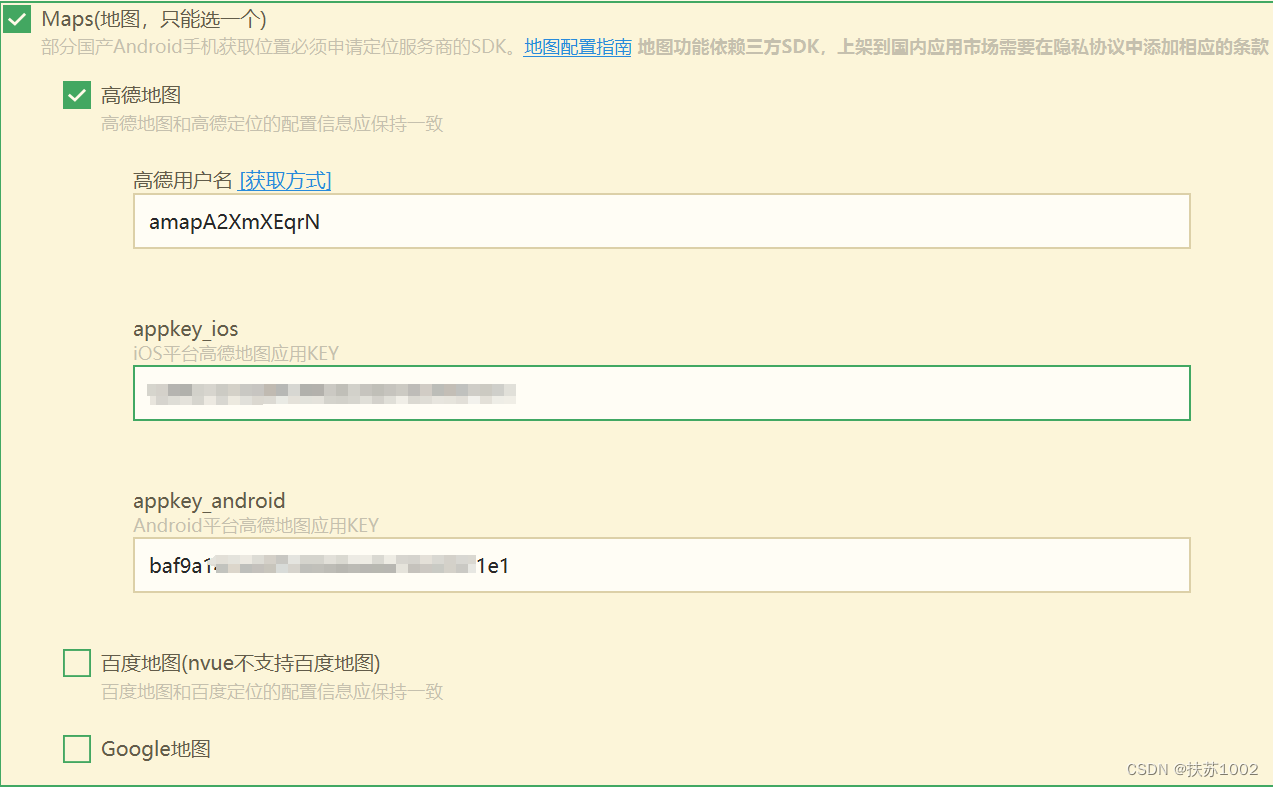Select the 'appkey_ios' label text

(186, 329)
